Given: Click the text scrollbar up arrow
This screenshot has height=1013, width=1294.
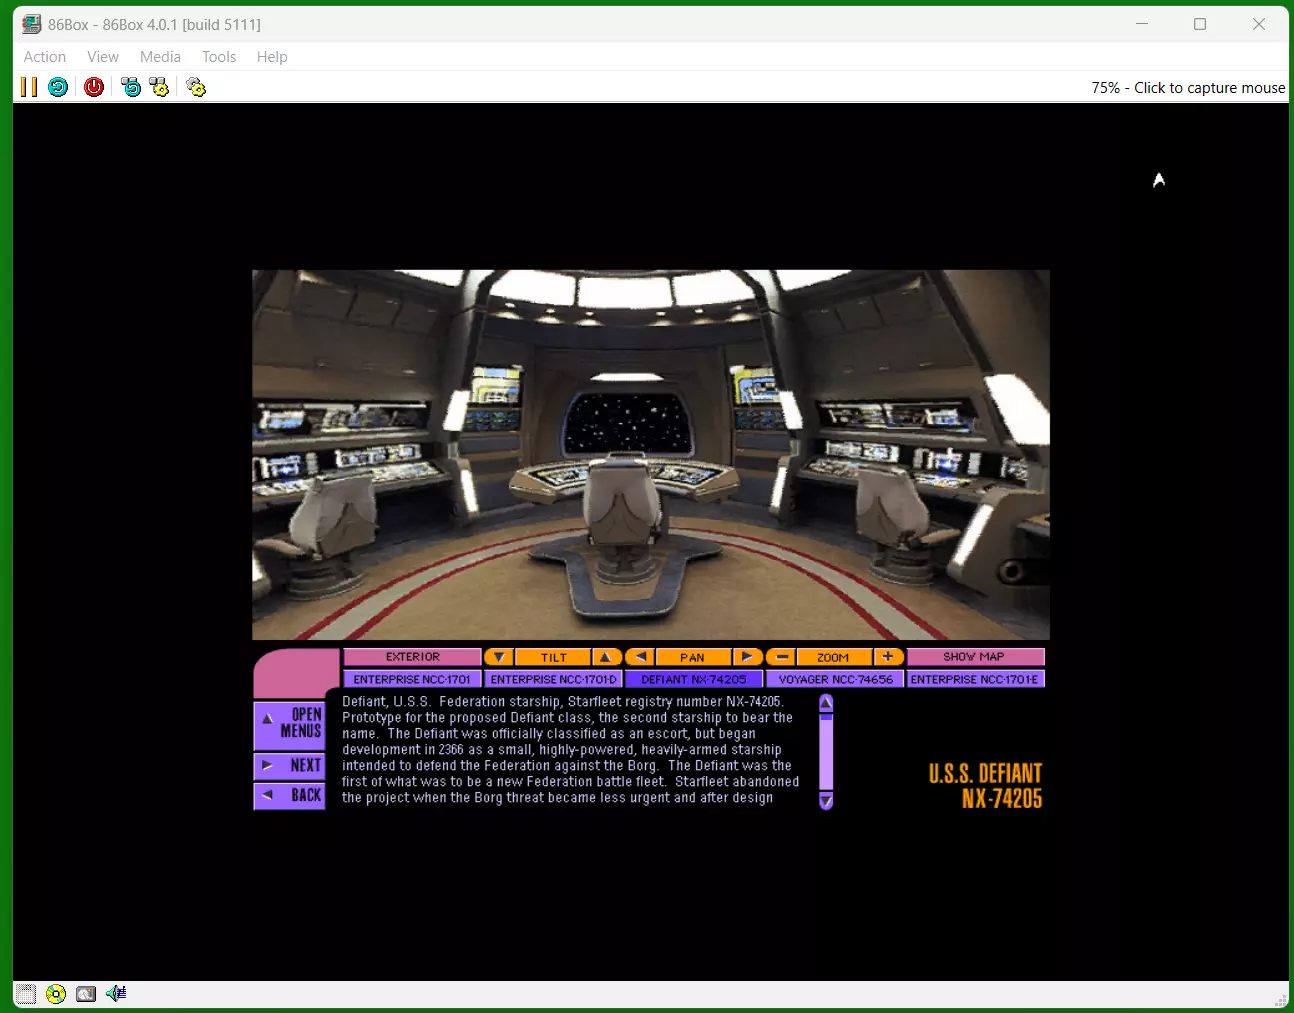Looking at the screenshot, I should coord(826,703).
